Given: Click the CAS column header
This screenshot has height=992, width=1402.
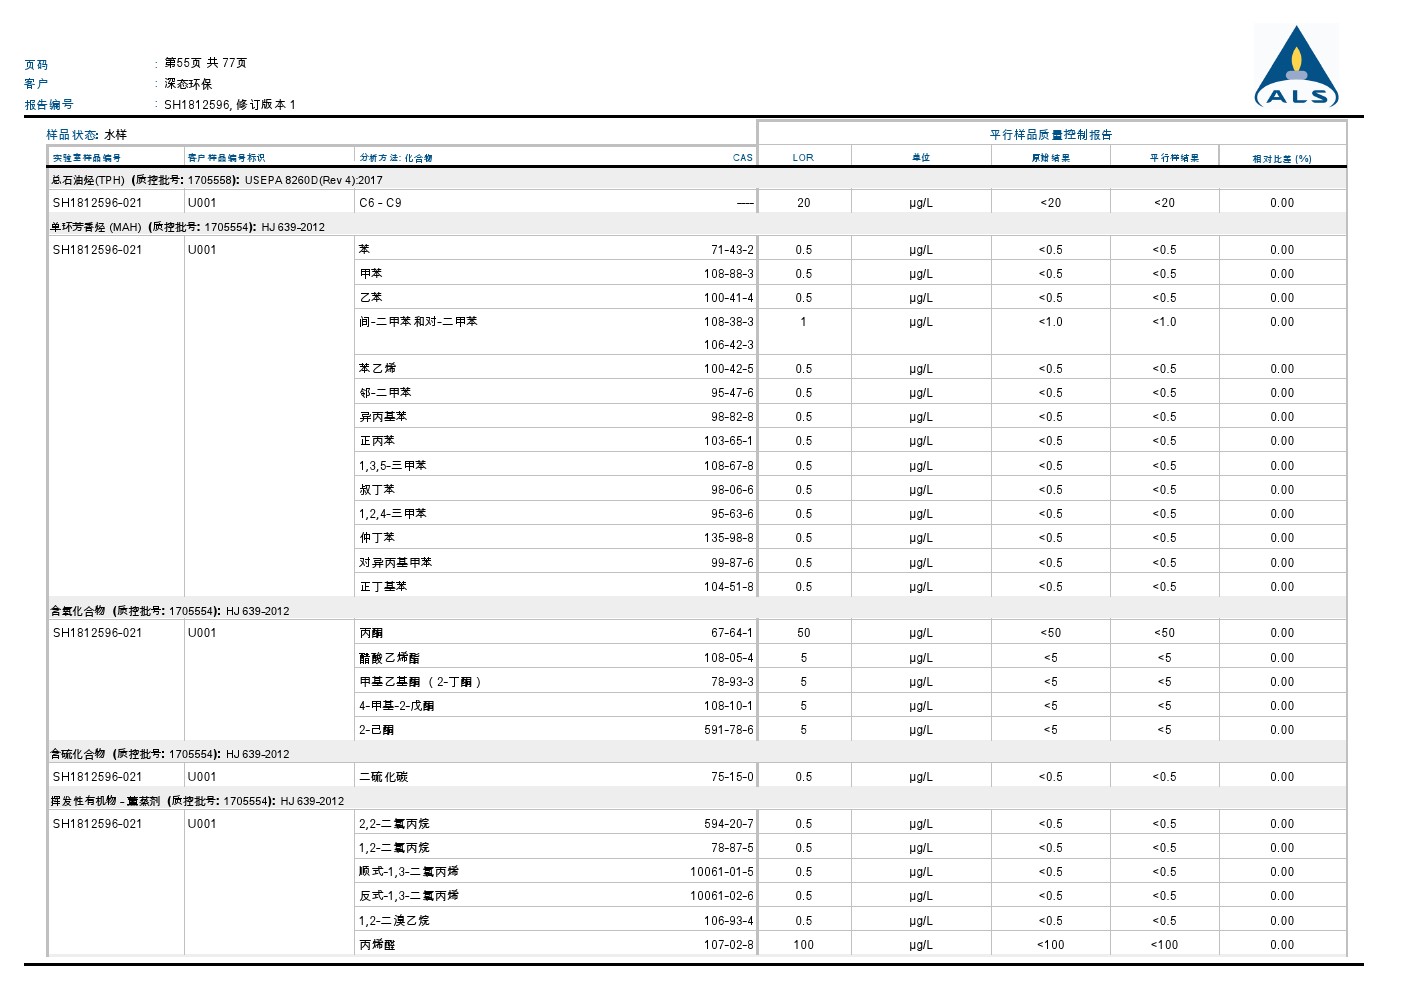Looking at the screenshot, I should click(742, 158).
